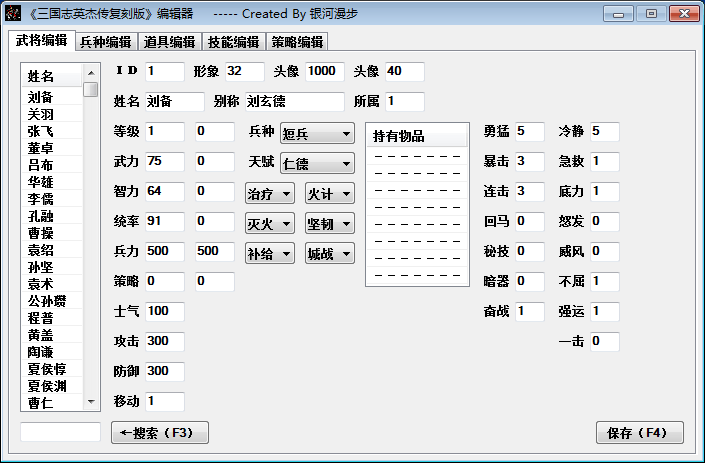Go to the 策略编辑 tab
This screenshot has height=463, width=705.
[296, 42]
